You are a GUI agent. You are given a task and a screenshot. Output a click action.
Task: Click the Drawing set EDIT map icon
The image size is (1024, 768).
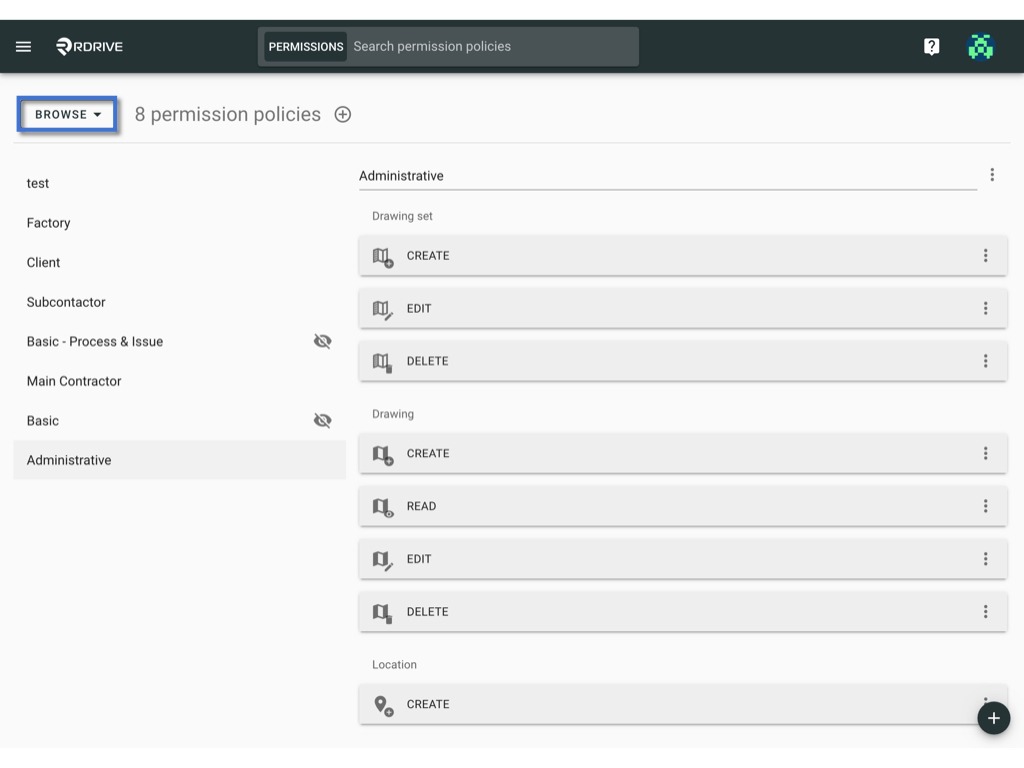tap(383, 310)
